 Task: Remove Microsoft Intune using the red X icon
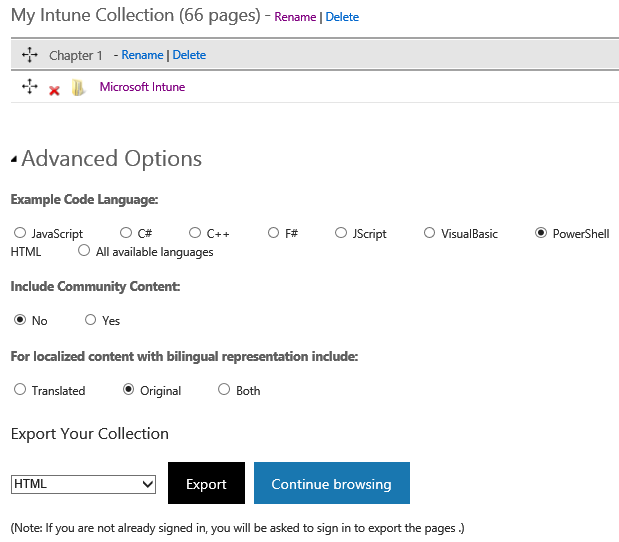(x=54, y=90)
